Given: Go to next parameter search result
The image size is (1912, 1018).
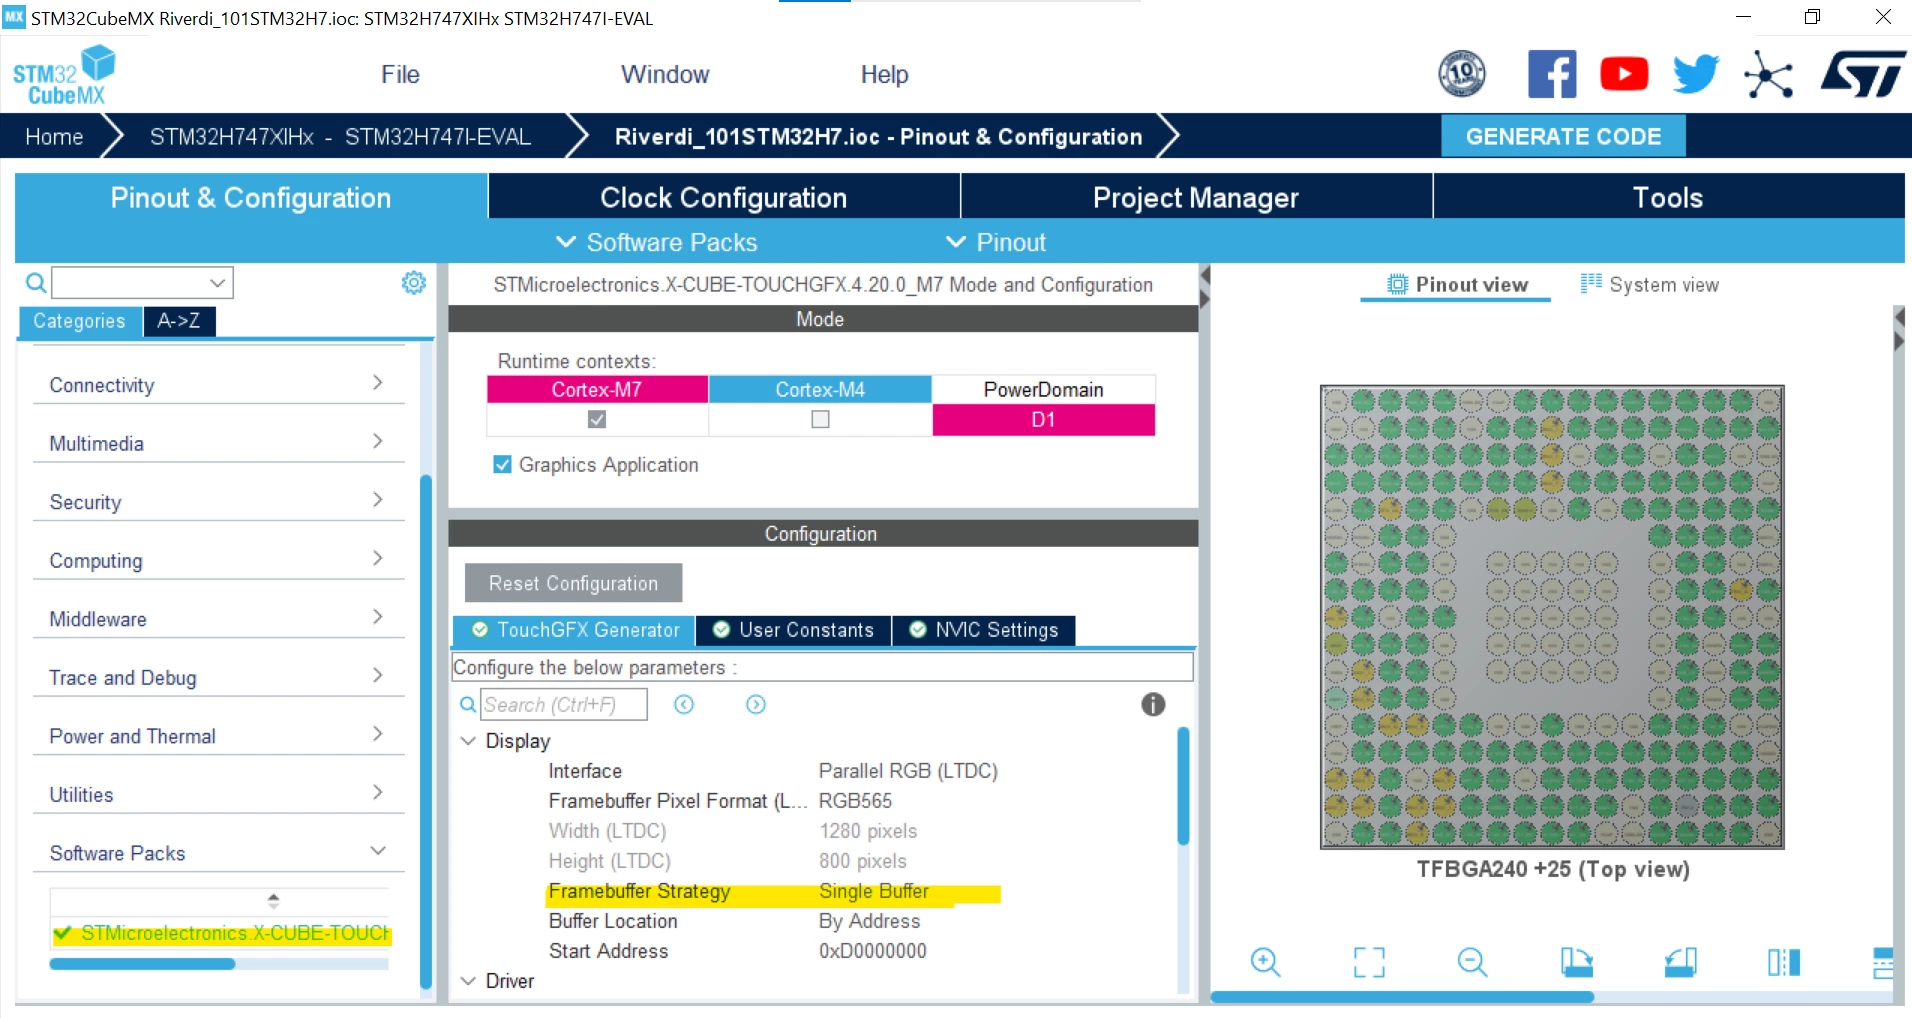Looking at the screenshot, I should tap(756, 705).
